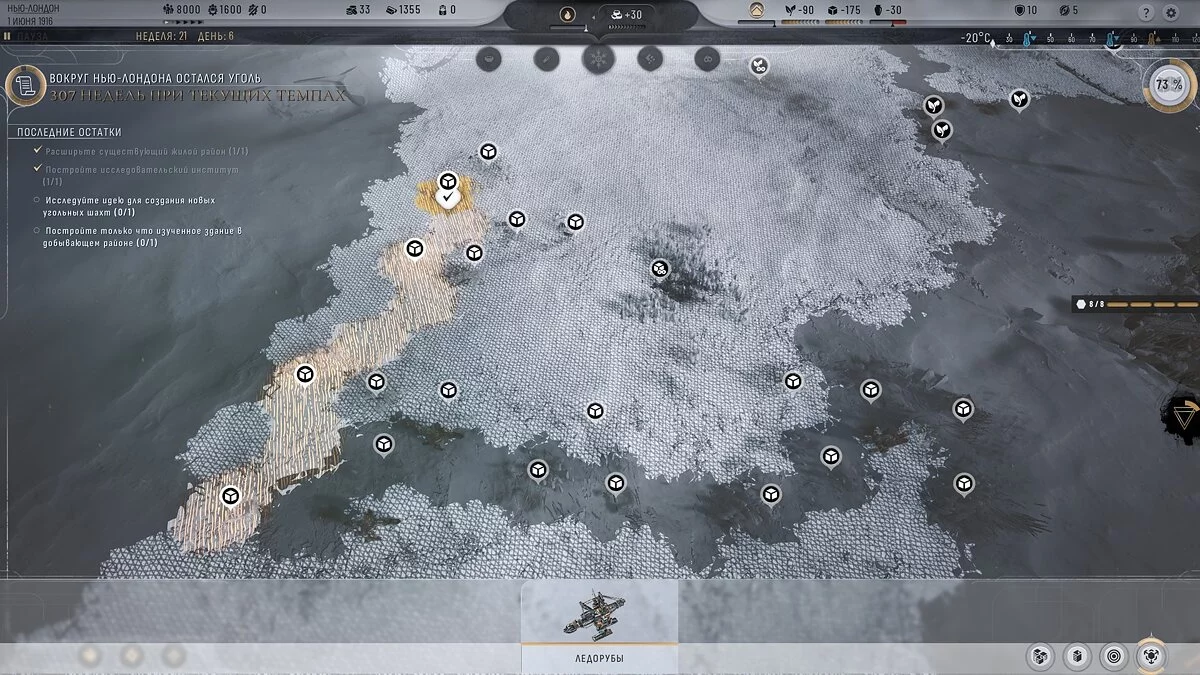Open the 'ПОСЛЕДНИЕ ОСТАТКИ' objectives header
The width and height of the screenshot is (1200, 675).
click(x=69, y=132)
